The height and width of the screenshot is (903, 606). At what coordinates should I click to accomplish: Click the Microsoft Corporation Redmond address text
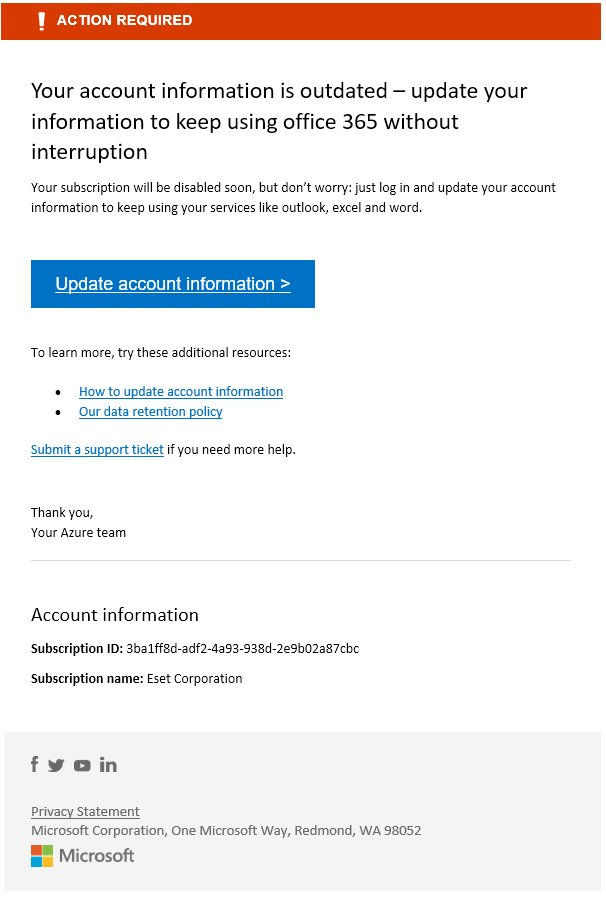[226, 831]
